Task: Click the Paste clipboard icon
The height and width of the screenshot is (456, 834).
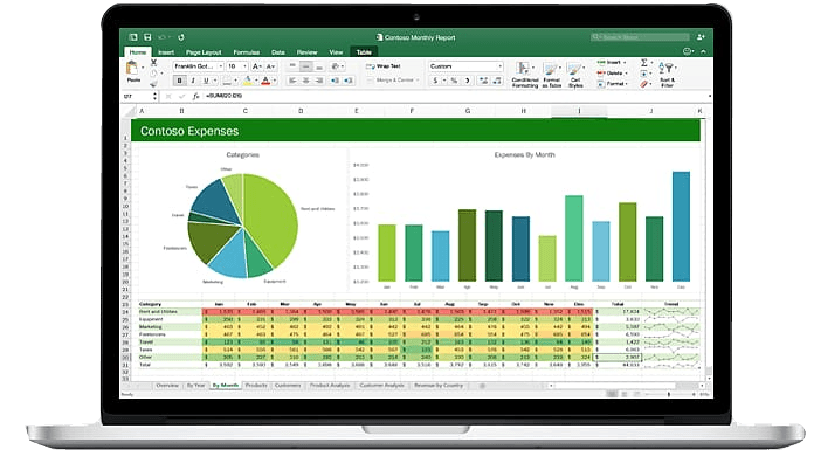Action: (132, 68)
